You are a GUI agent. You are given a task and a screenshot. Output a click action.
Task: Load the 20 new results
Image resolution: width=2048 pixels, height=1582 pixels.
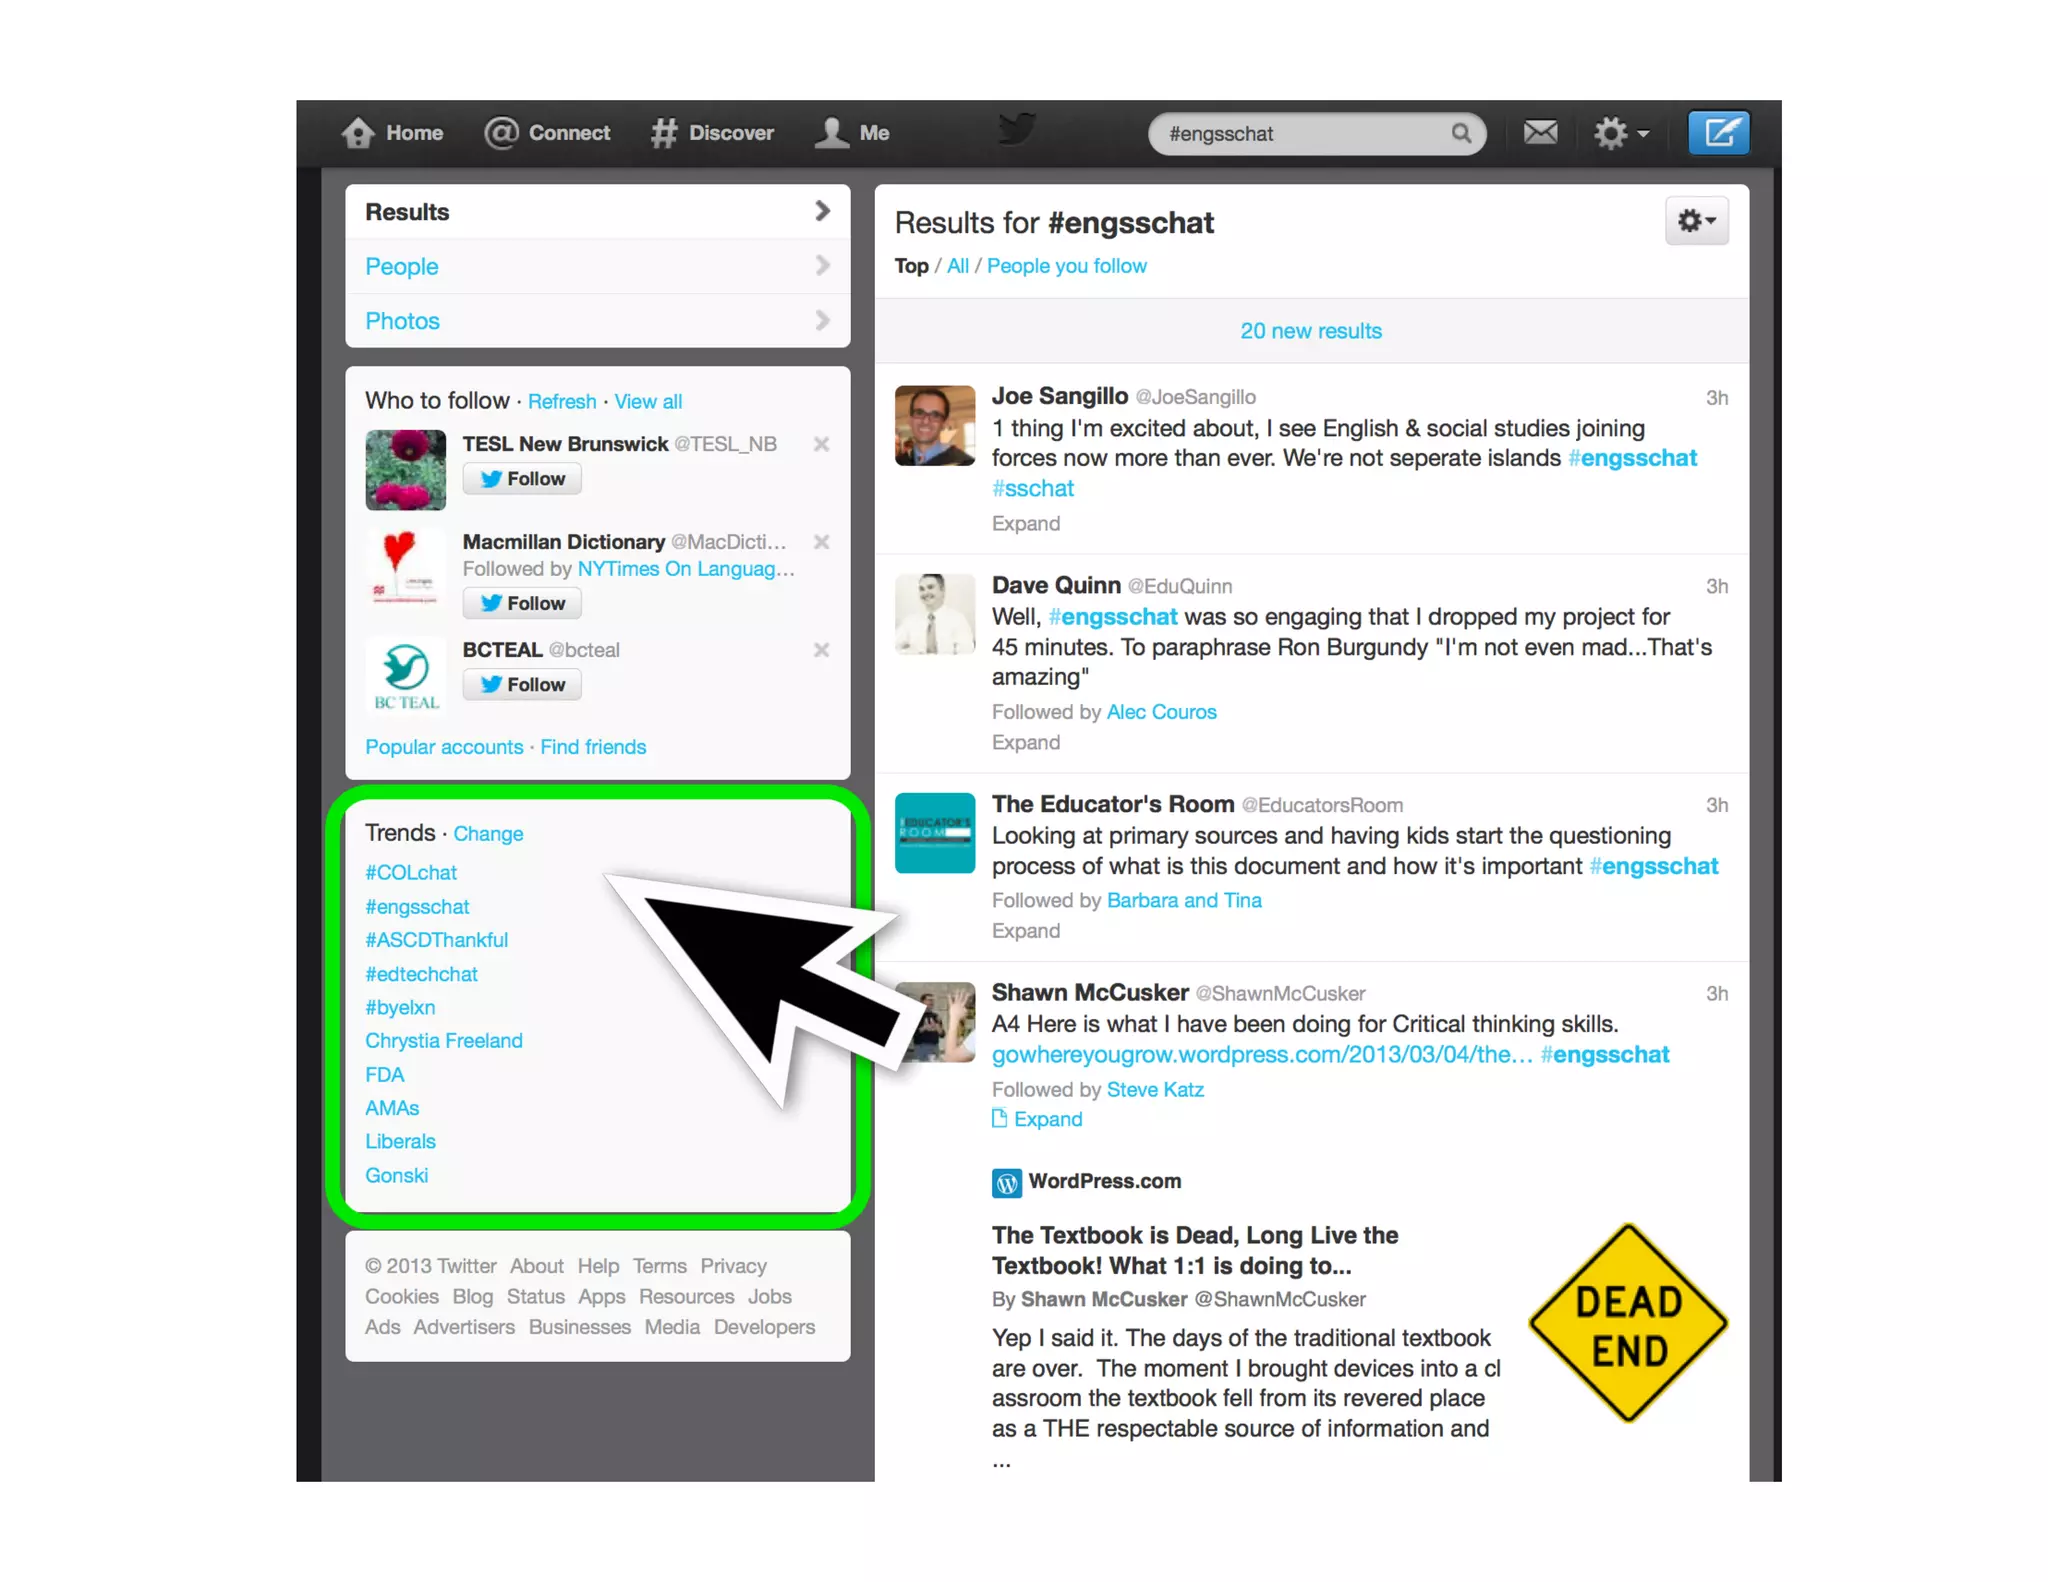pos(1310,331)
